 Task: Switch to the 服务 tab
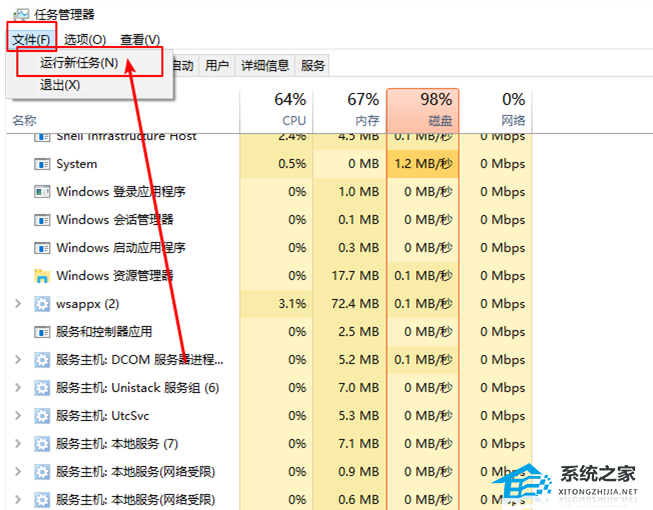313,66
